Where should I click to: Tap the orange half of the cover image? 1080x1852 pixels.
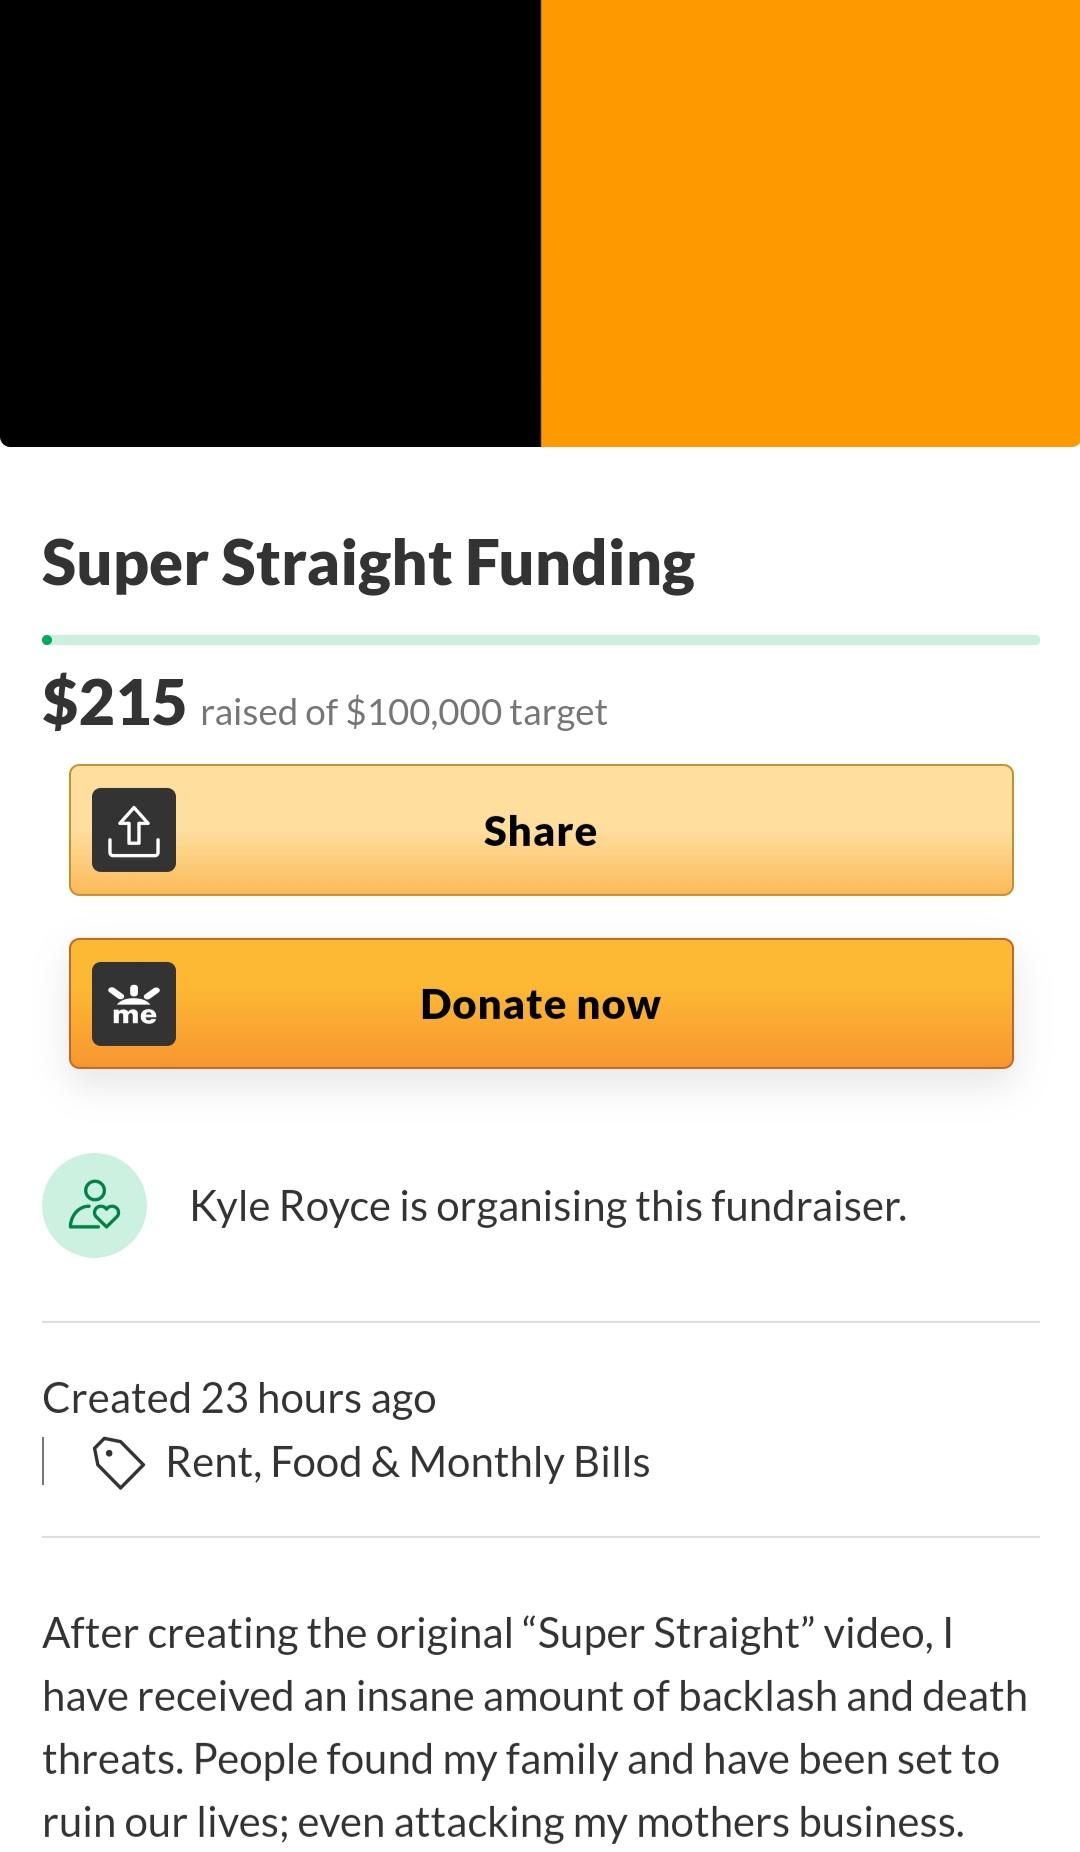click(810, 223)
